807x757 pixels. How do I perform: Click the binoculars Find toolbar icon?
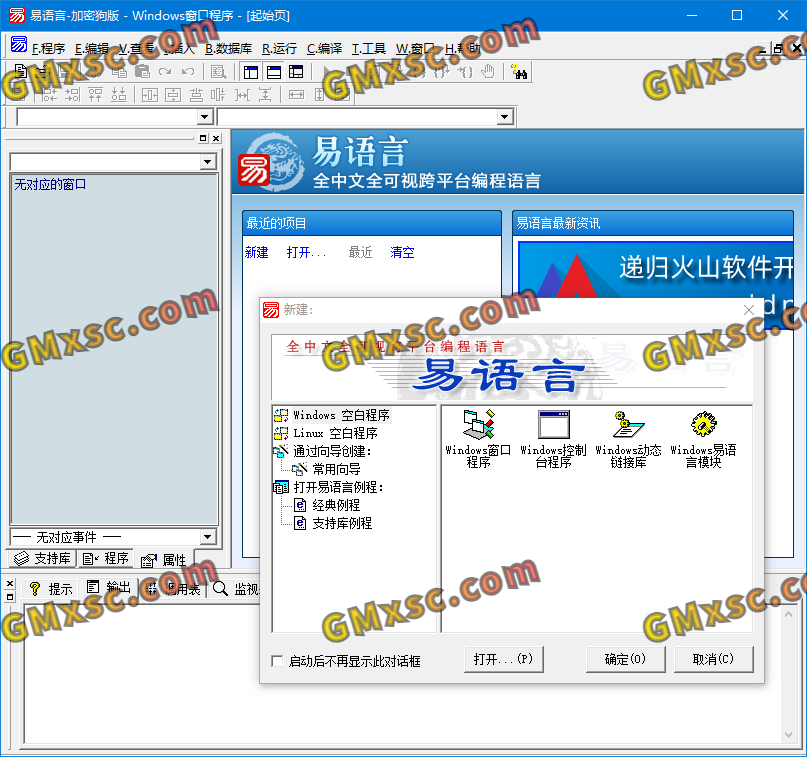[521, 71]
